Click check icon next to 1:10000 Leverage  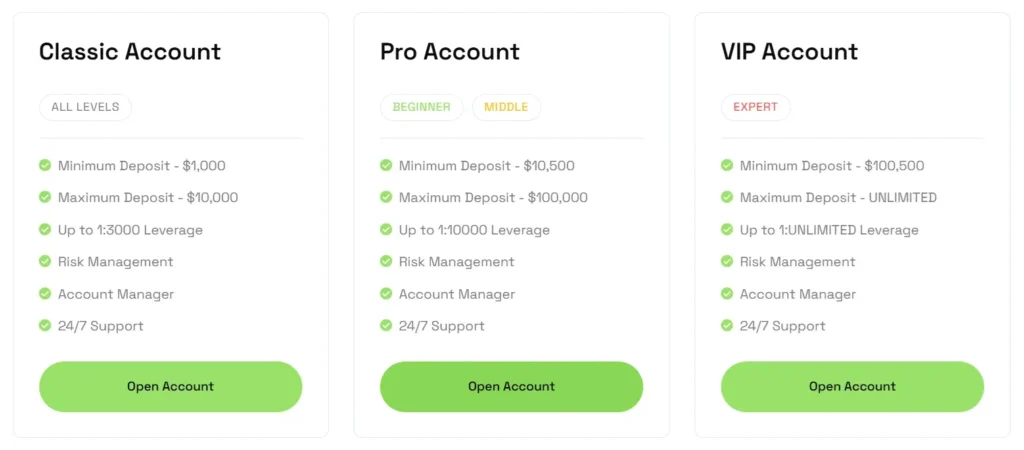386,229
